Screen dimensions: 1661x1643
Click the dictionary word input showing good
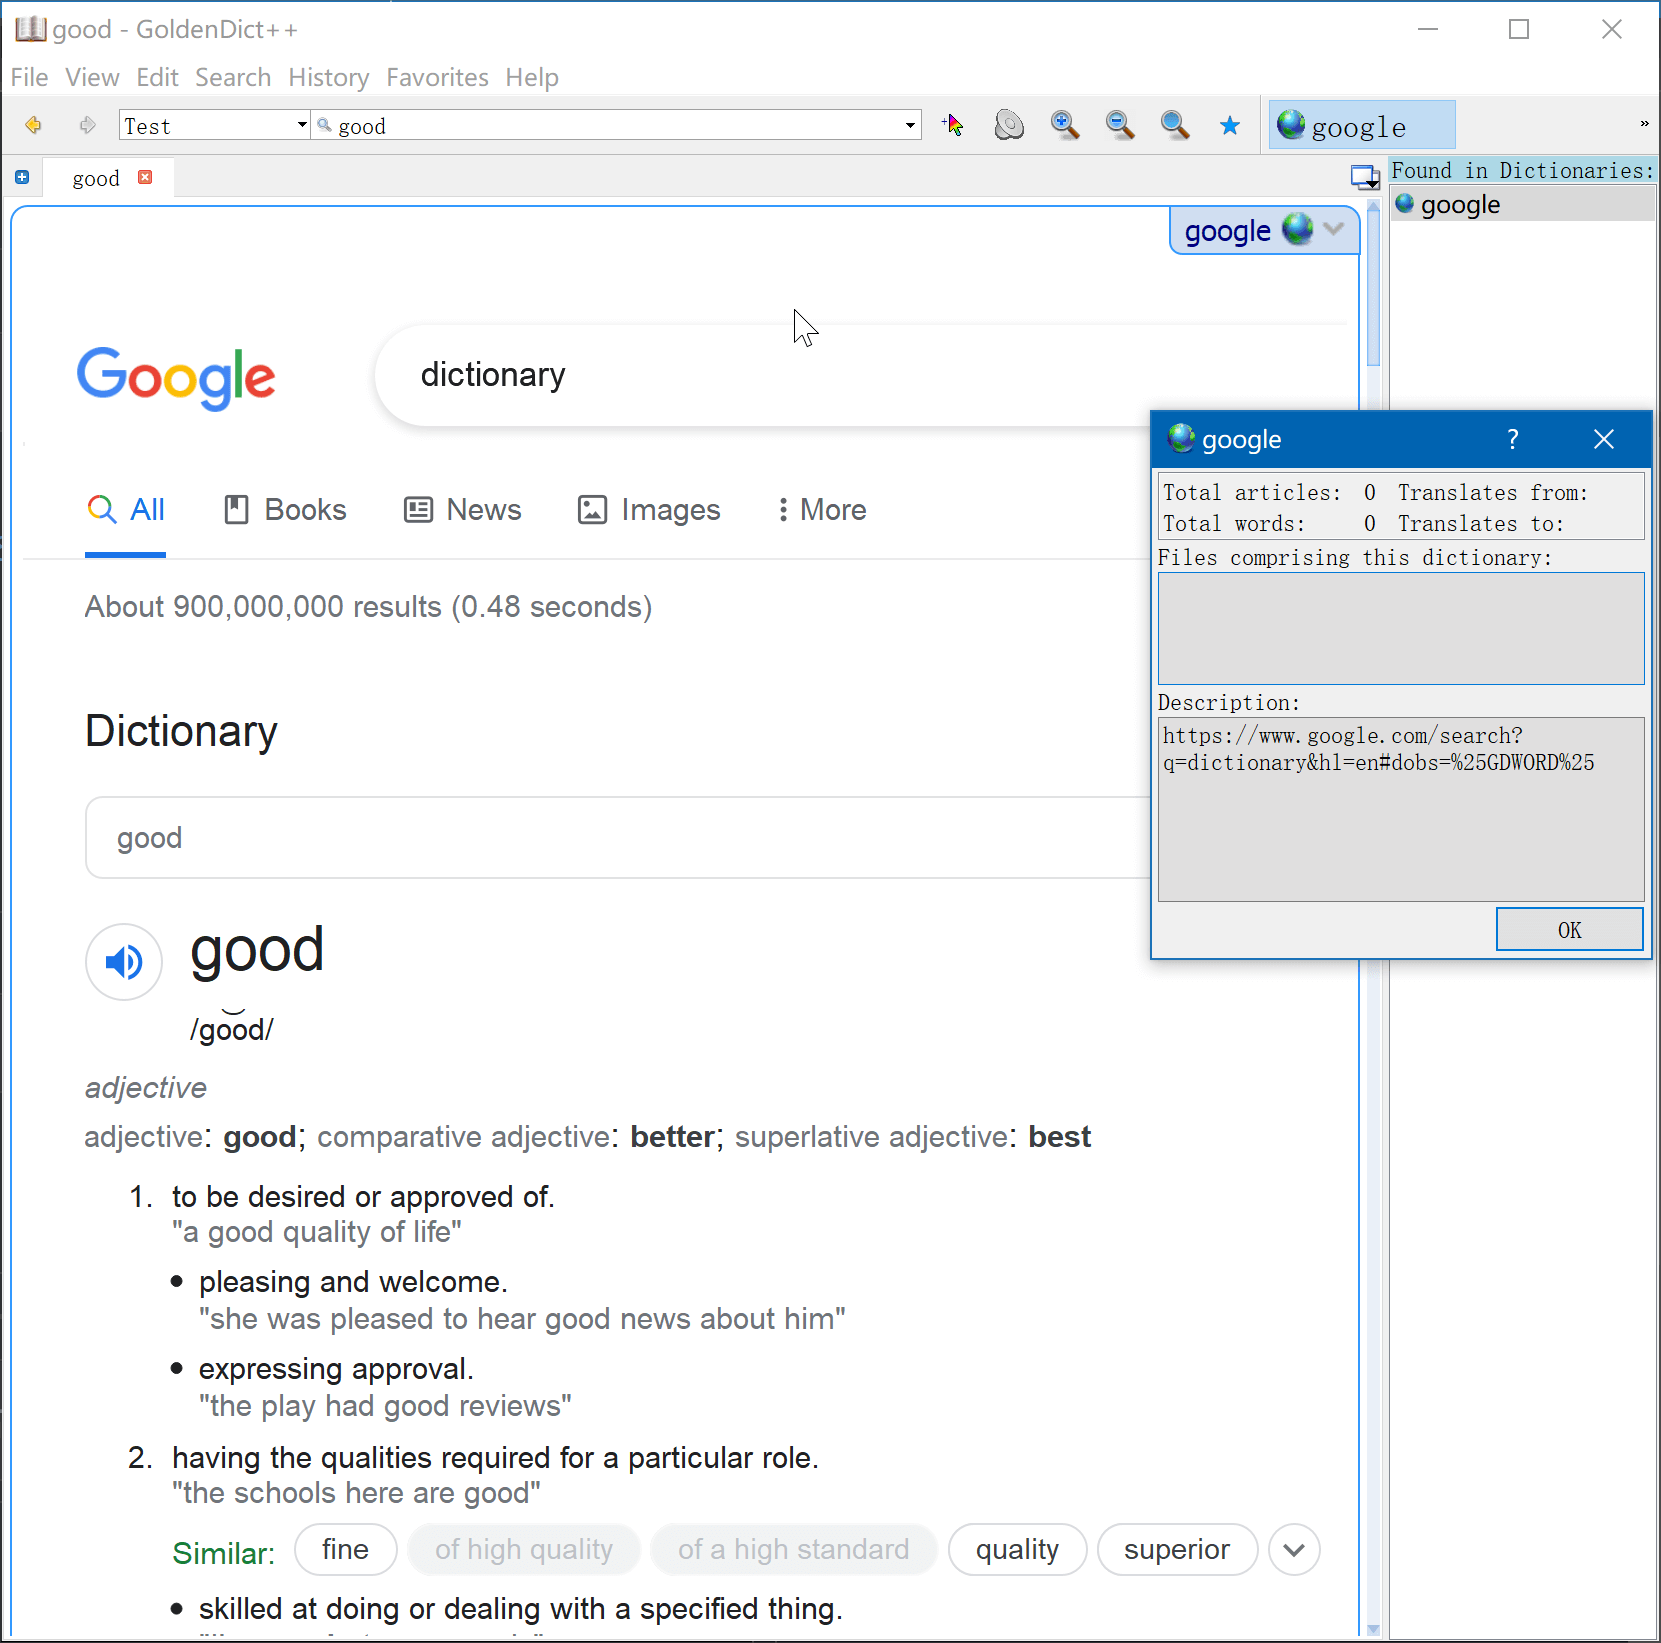(x=620, y=837)
